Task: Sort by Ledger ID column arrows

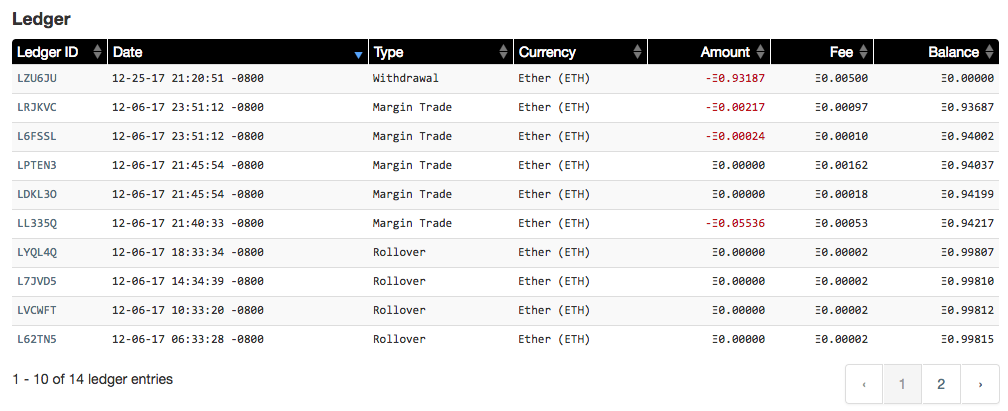Action: [97, 52]
